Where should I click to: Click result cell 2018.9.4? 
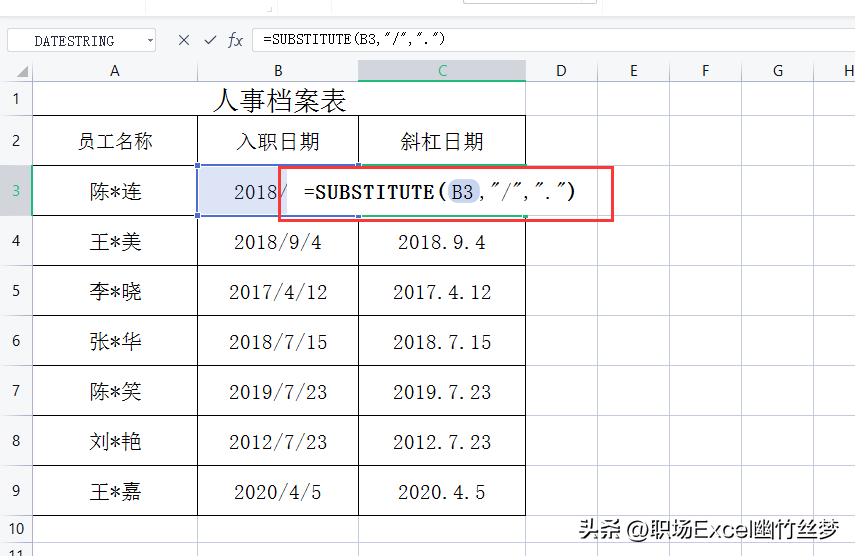click(442, 240)
